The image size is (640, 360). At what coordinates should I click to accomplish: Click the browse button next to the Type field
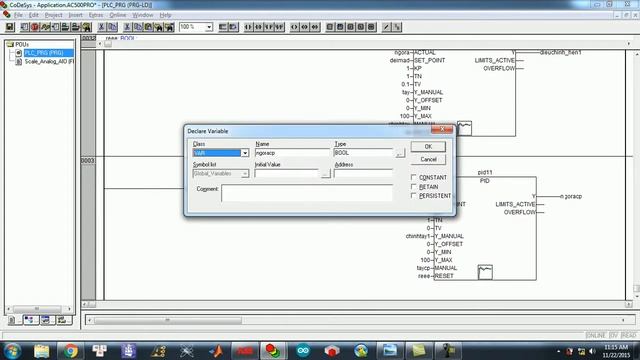400,153
